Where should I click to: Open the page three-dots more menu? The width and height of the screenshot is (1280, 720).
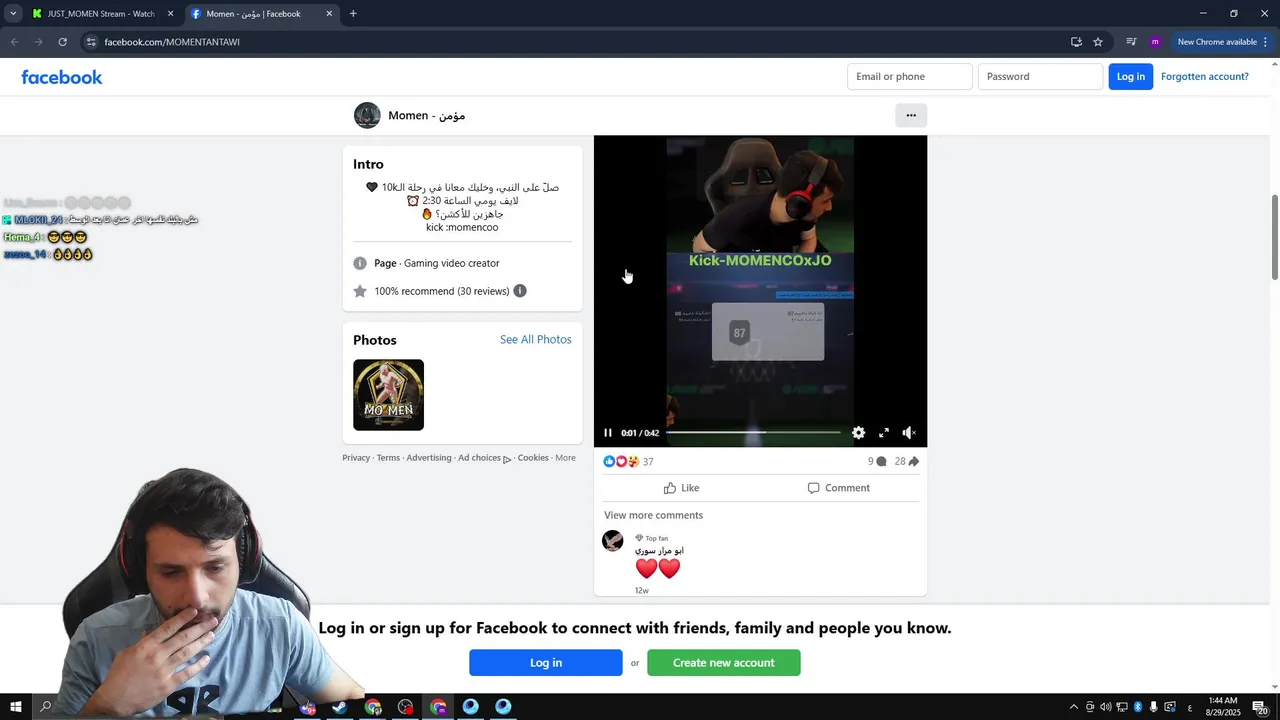click(x=911, y=116)
